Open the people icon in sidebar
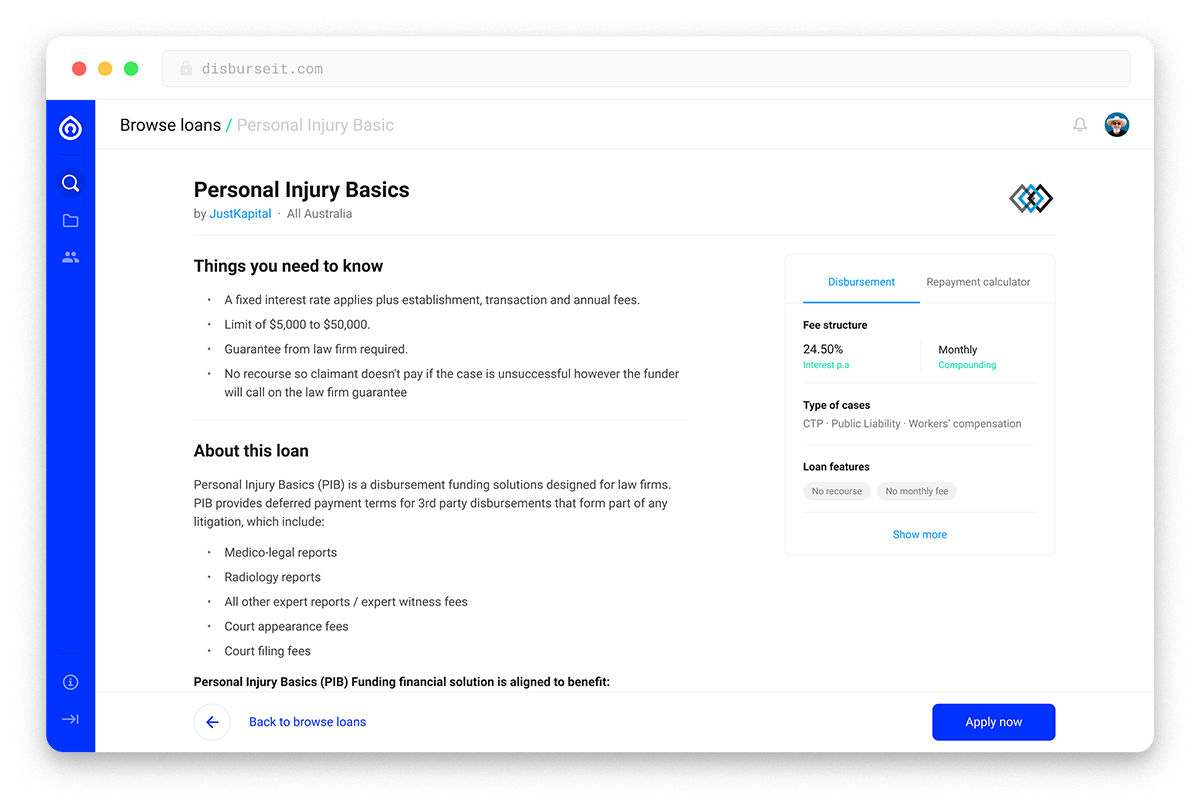 70,257
